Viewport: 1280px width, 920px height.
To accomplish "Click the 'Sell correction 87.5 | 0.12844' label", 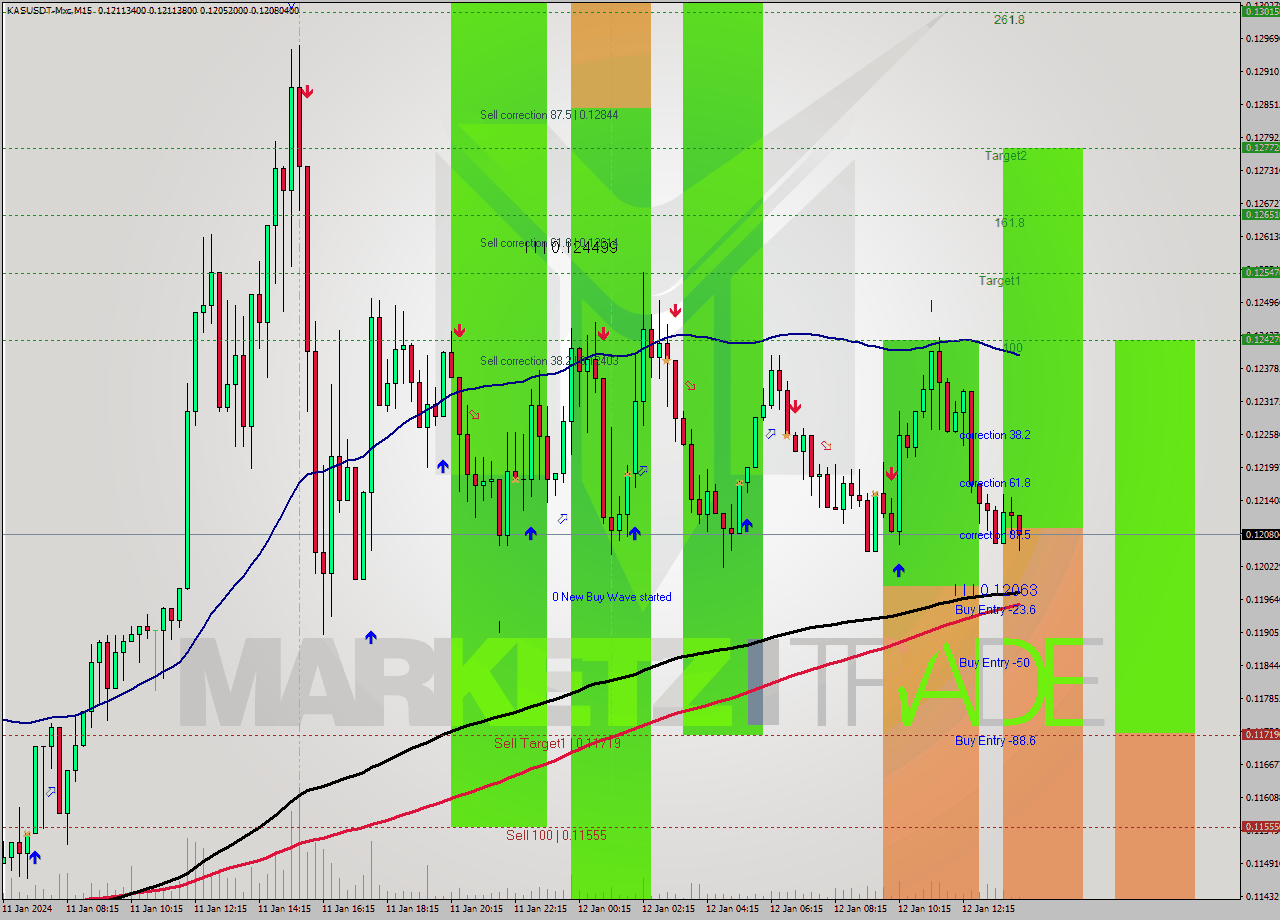I will click(549, 115).
